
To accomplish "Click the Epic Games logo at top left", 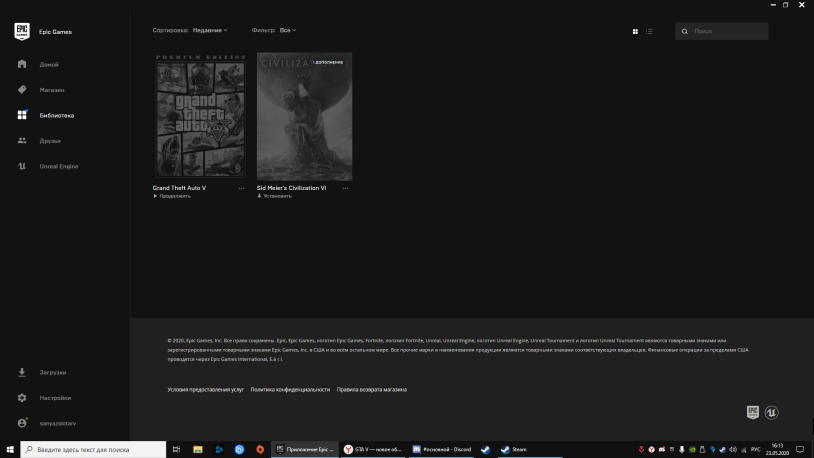I will [21, 31].
